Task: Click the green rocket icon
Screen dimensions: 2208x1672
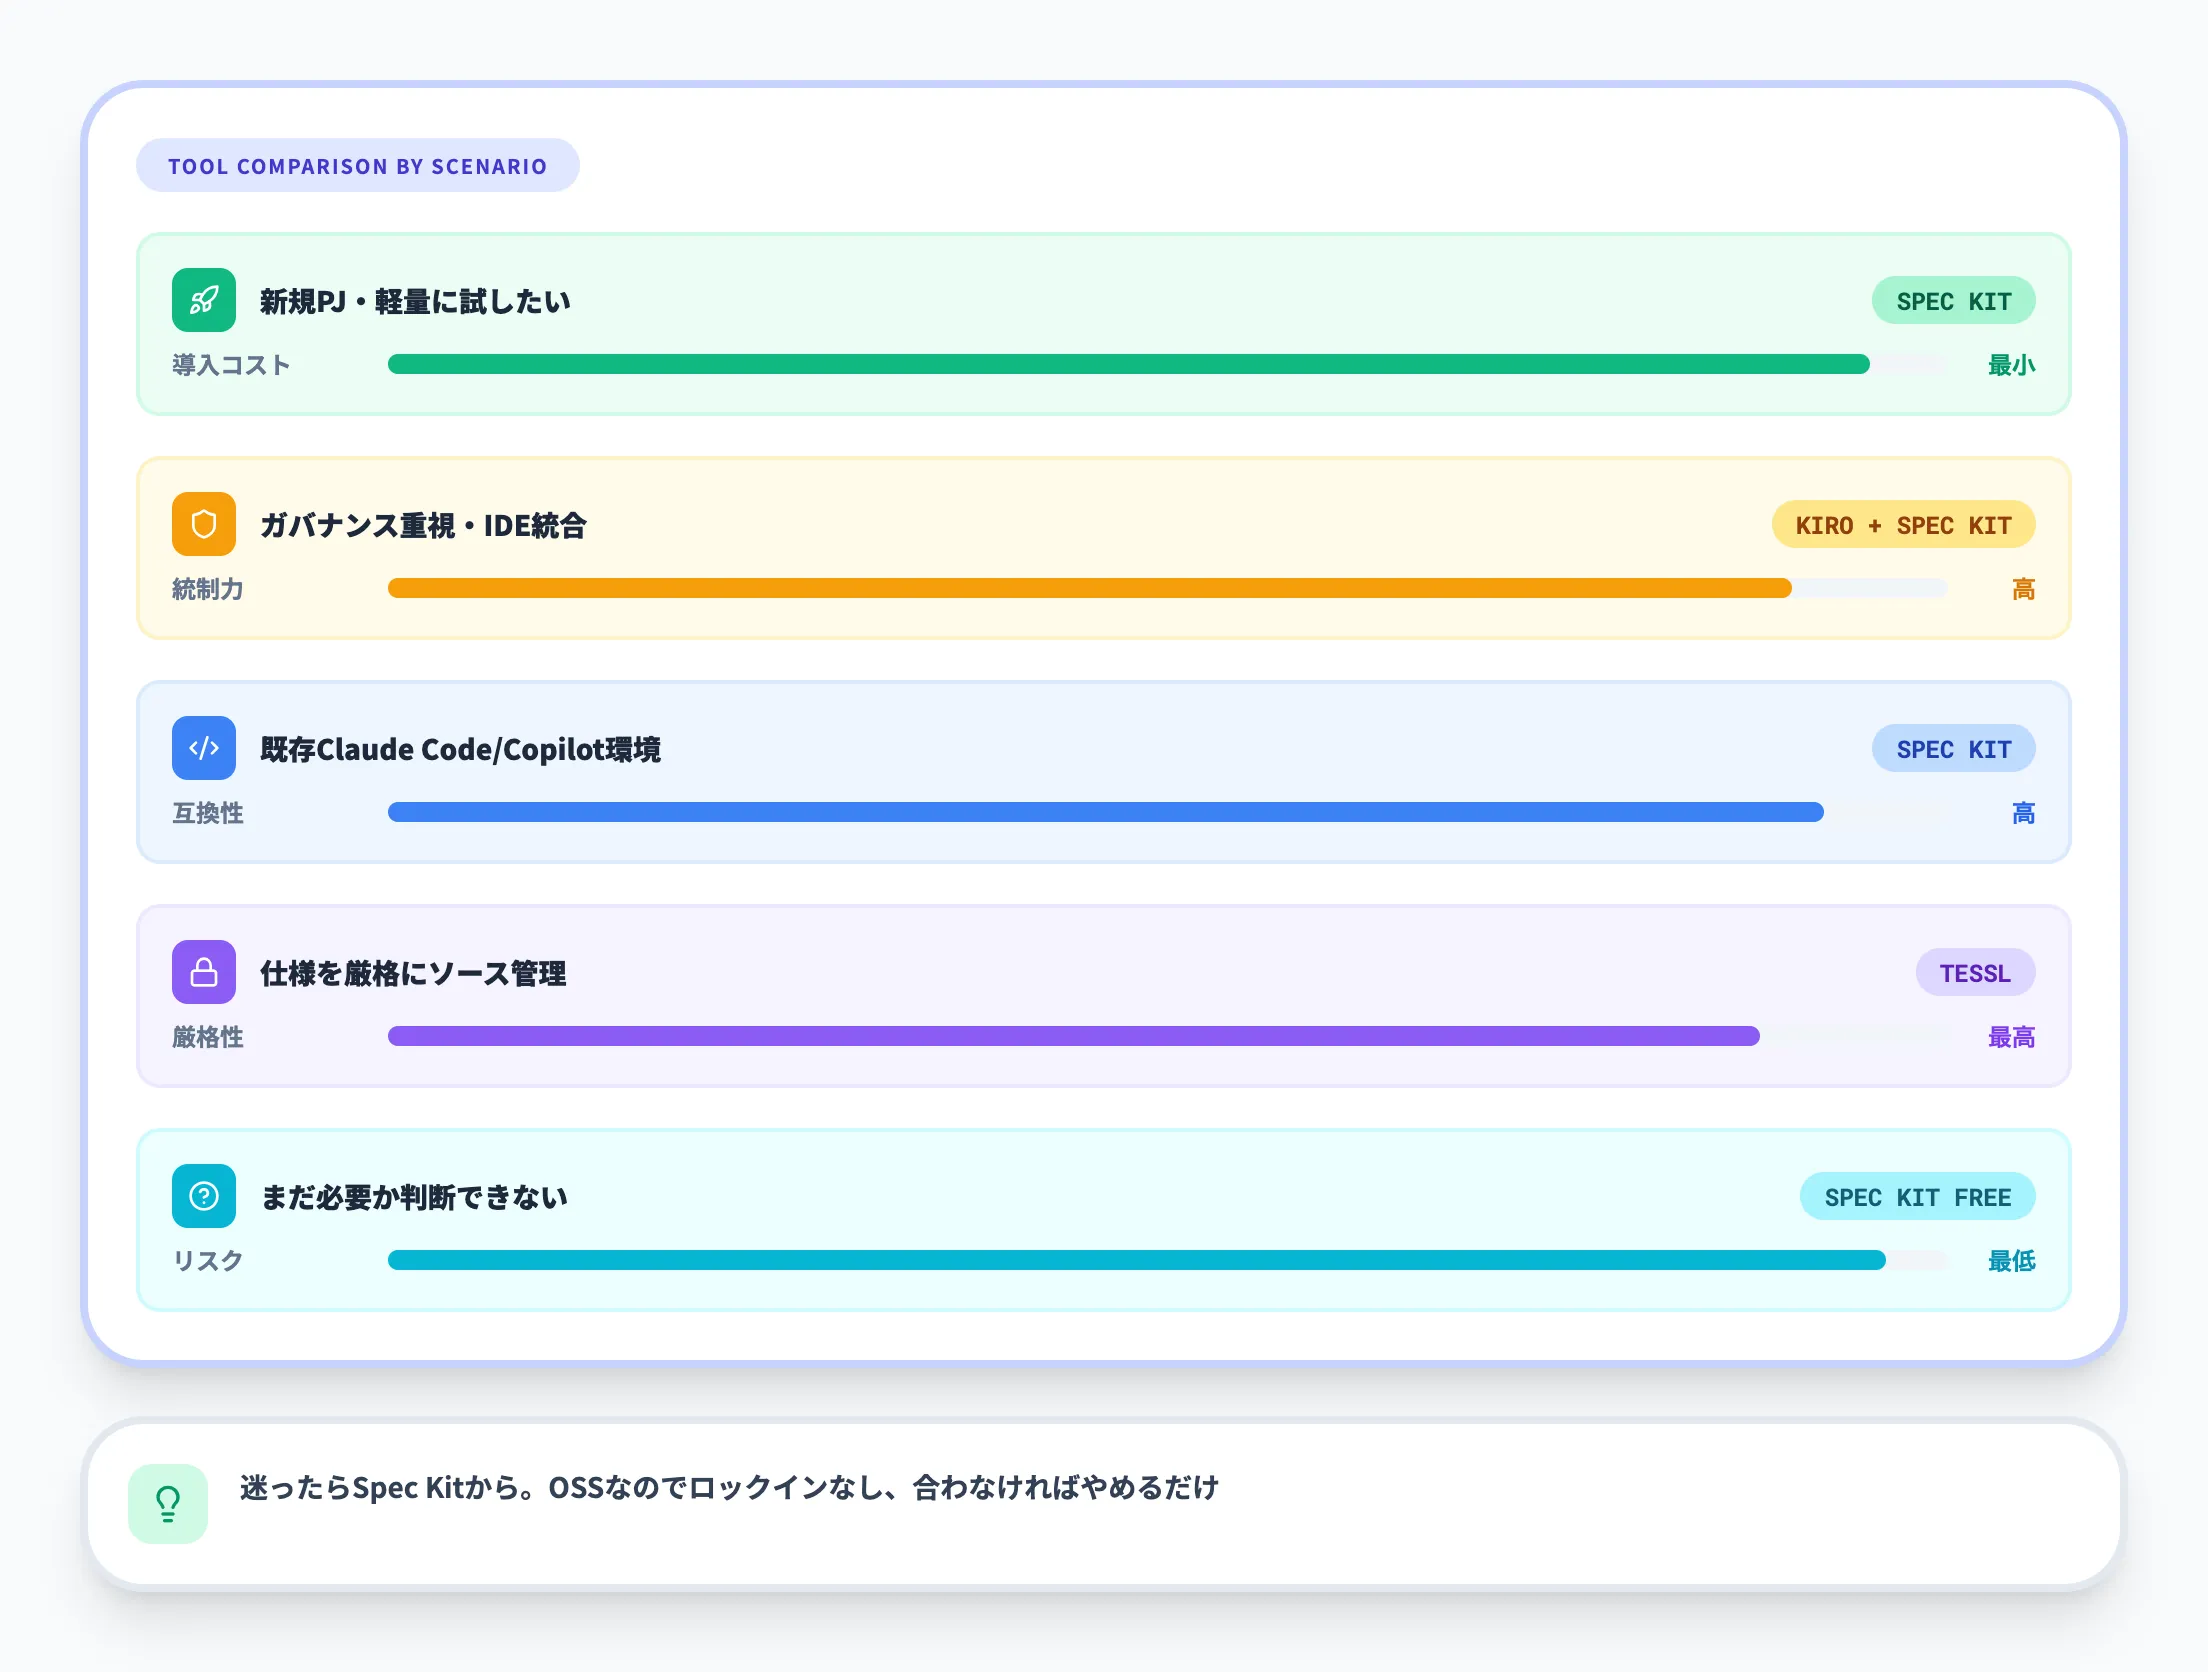Action: [x=204, y=300]
